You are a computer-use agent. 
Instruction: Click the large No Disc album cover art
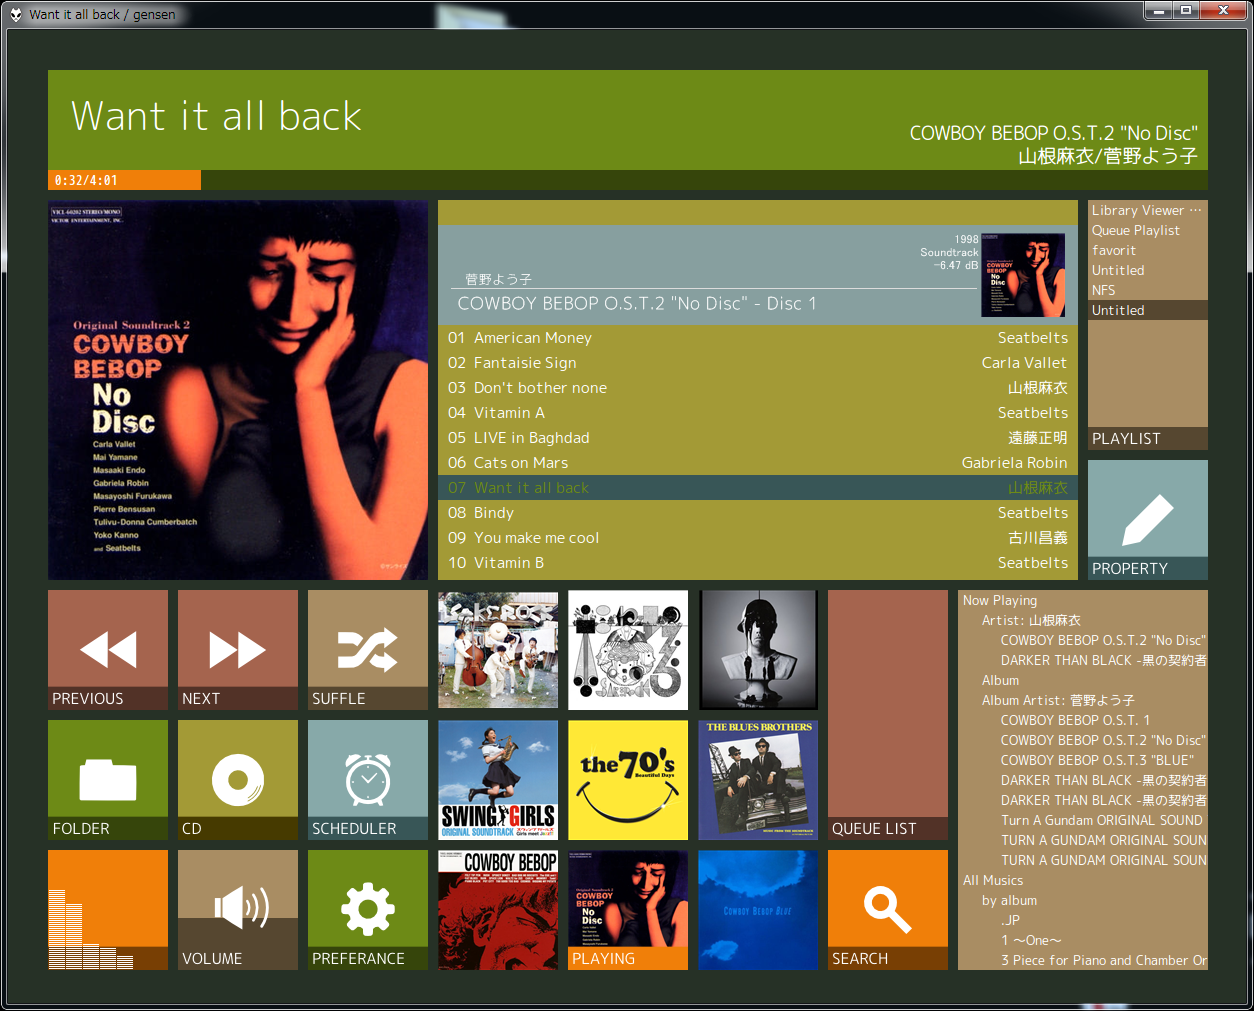pos(238,390)
